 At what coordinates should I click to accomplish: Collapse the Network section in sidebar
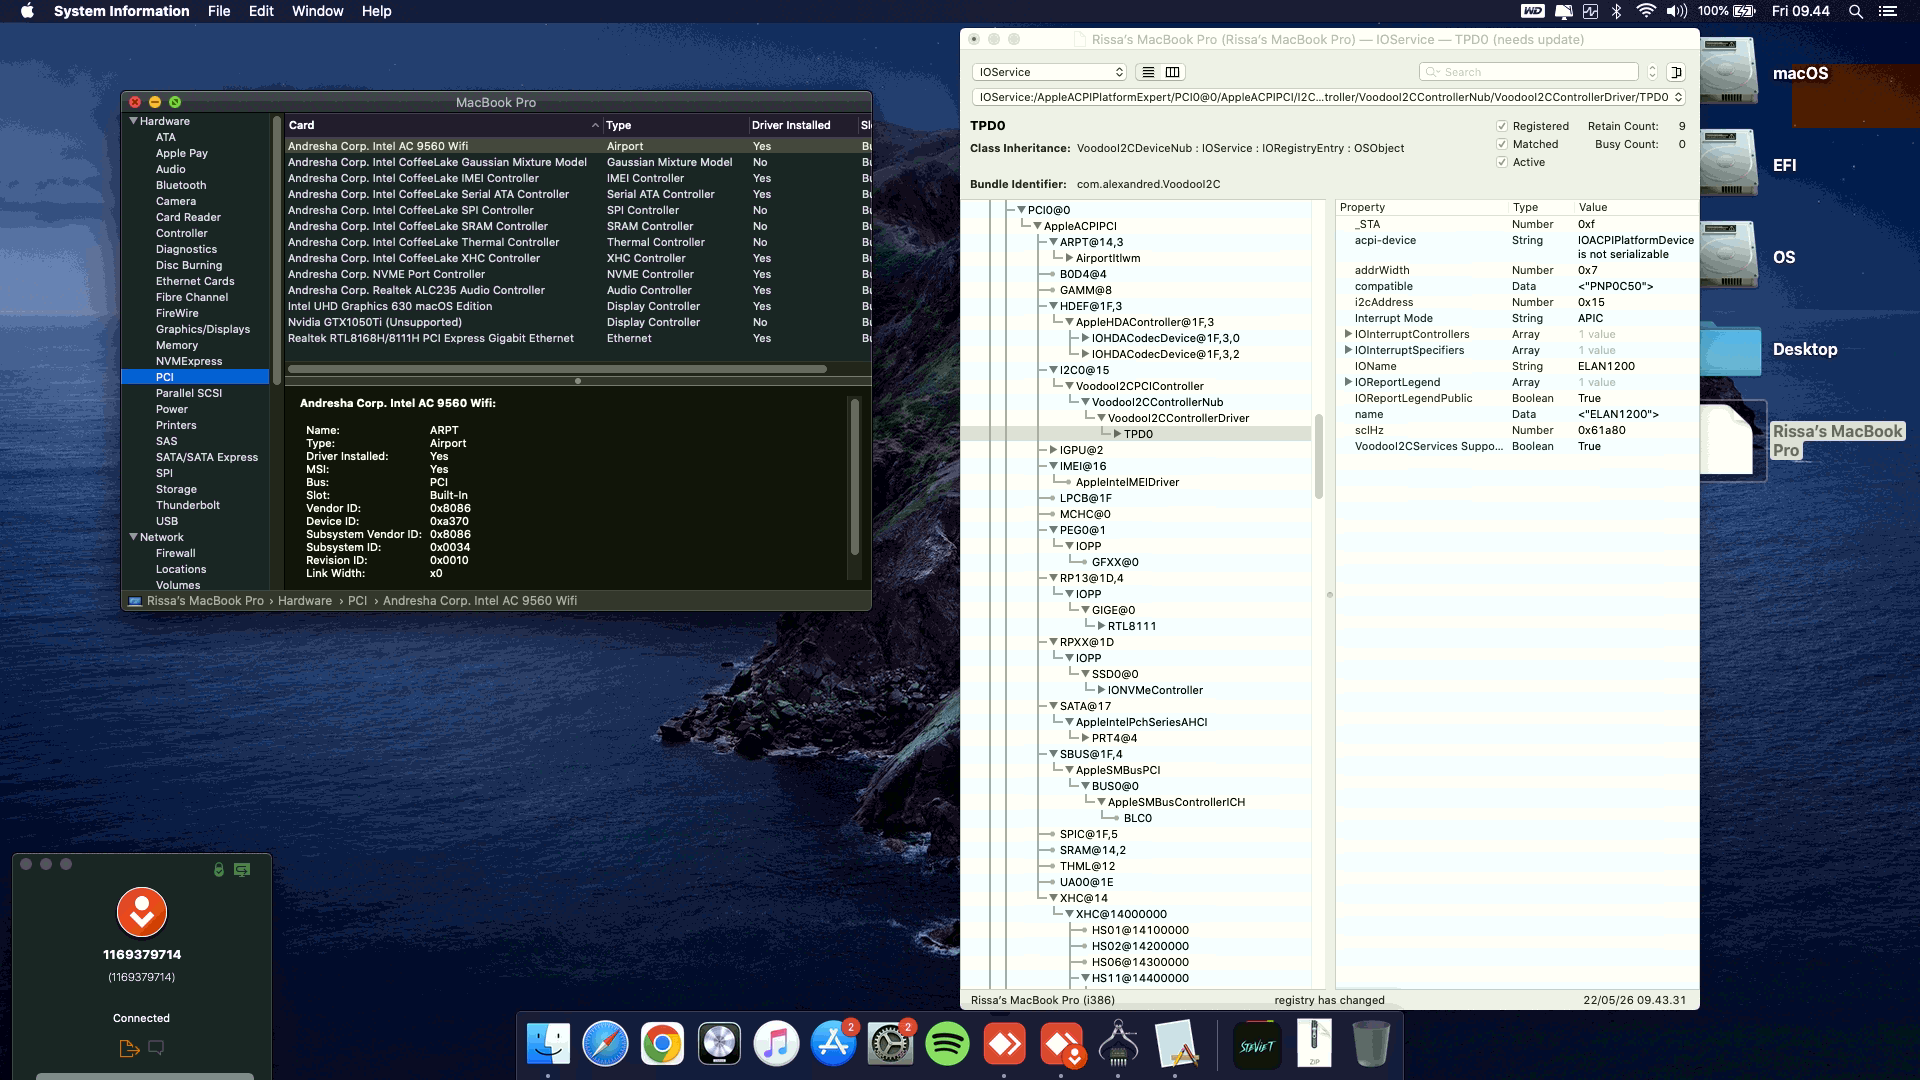click(x=133, y=537)
